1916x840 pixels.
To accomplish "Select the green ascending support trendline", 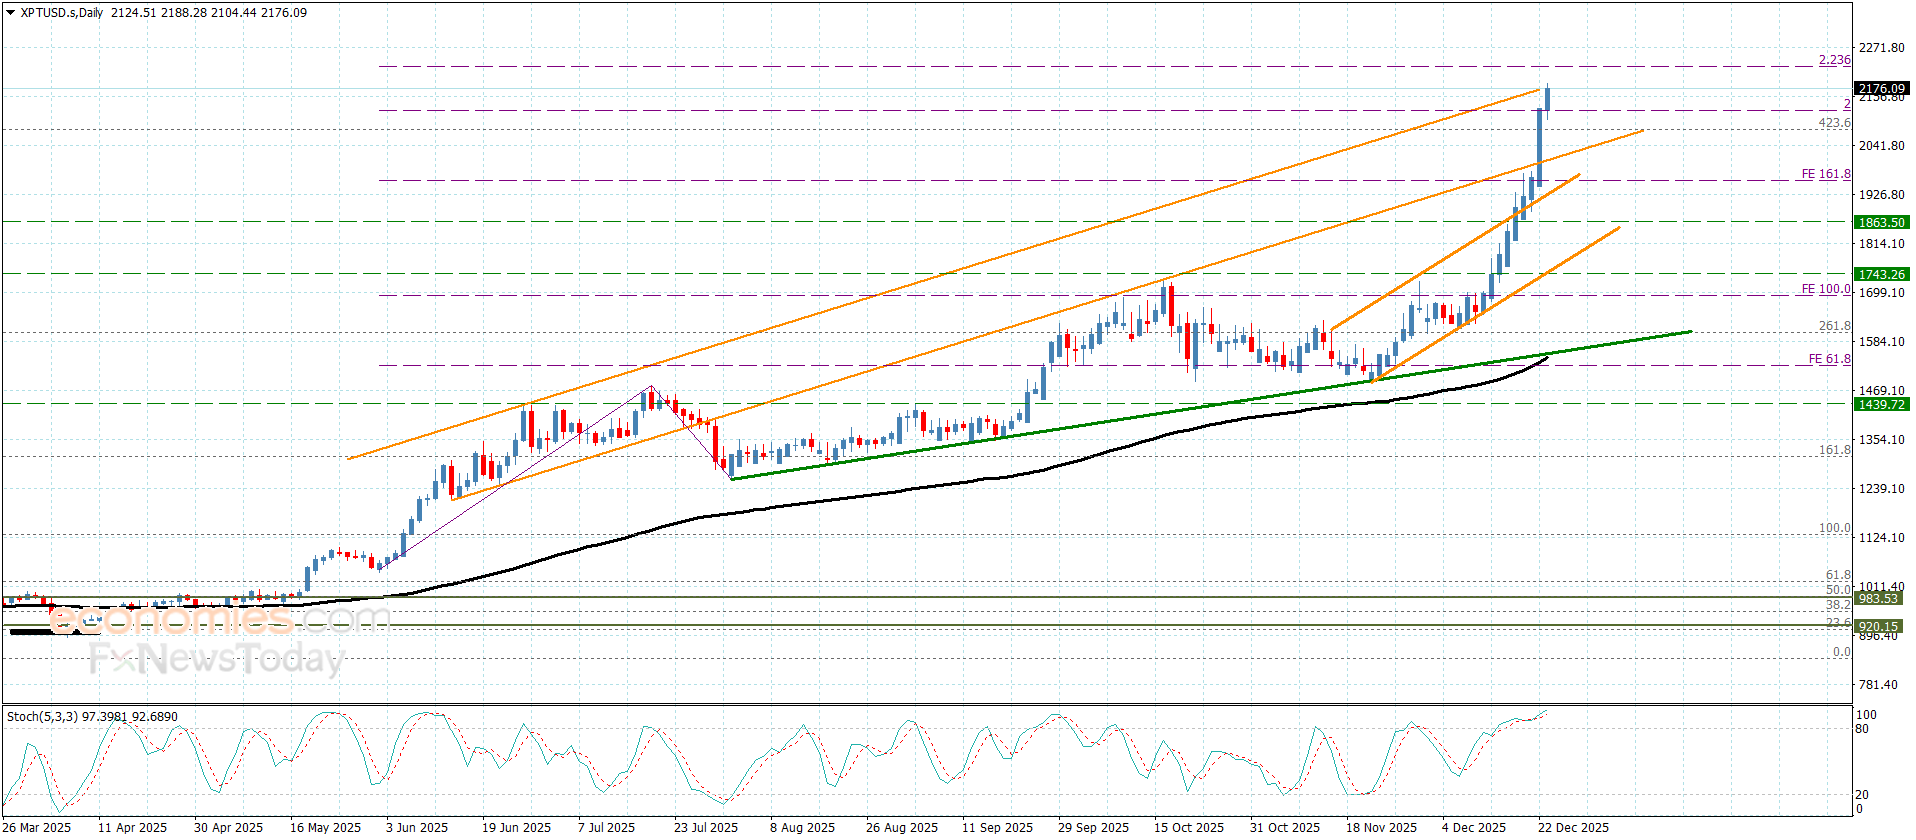I will pyautogui.click(x=1210, y=405).
